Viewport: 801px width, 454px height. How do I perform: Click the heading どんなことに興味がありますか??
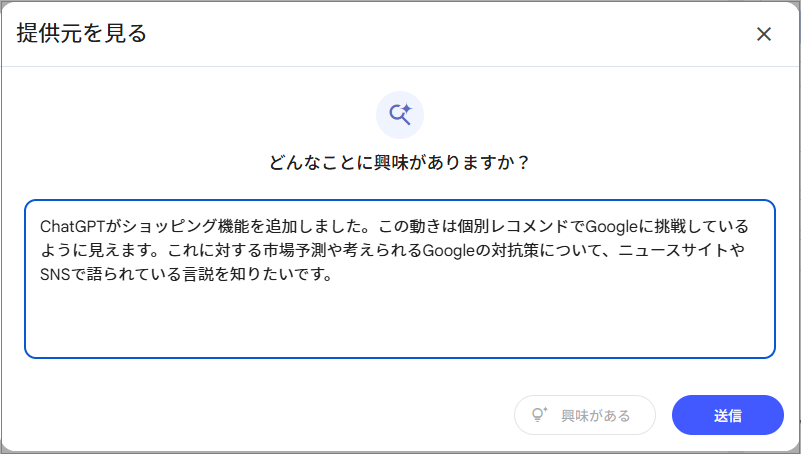400,162
